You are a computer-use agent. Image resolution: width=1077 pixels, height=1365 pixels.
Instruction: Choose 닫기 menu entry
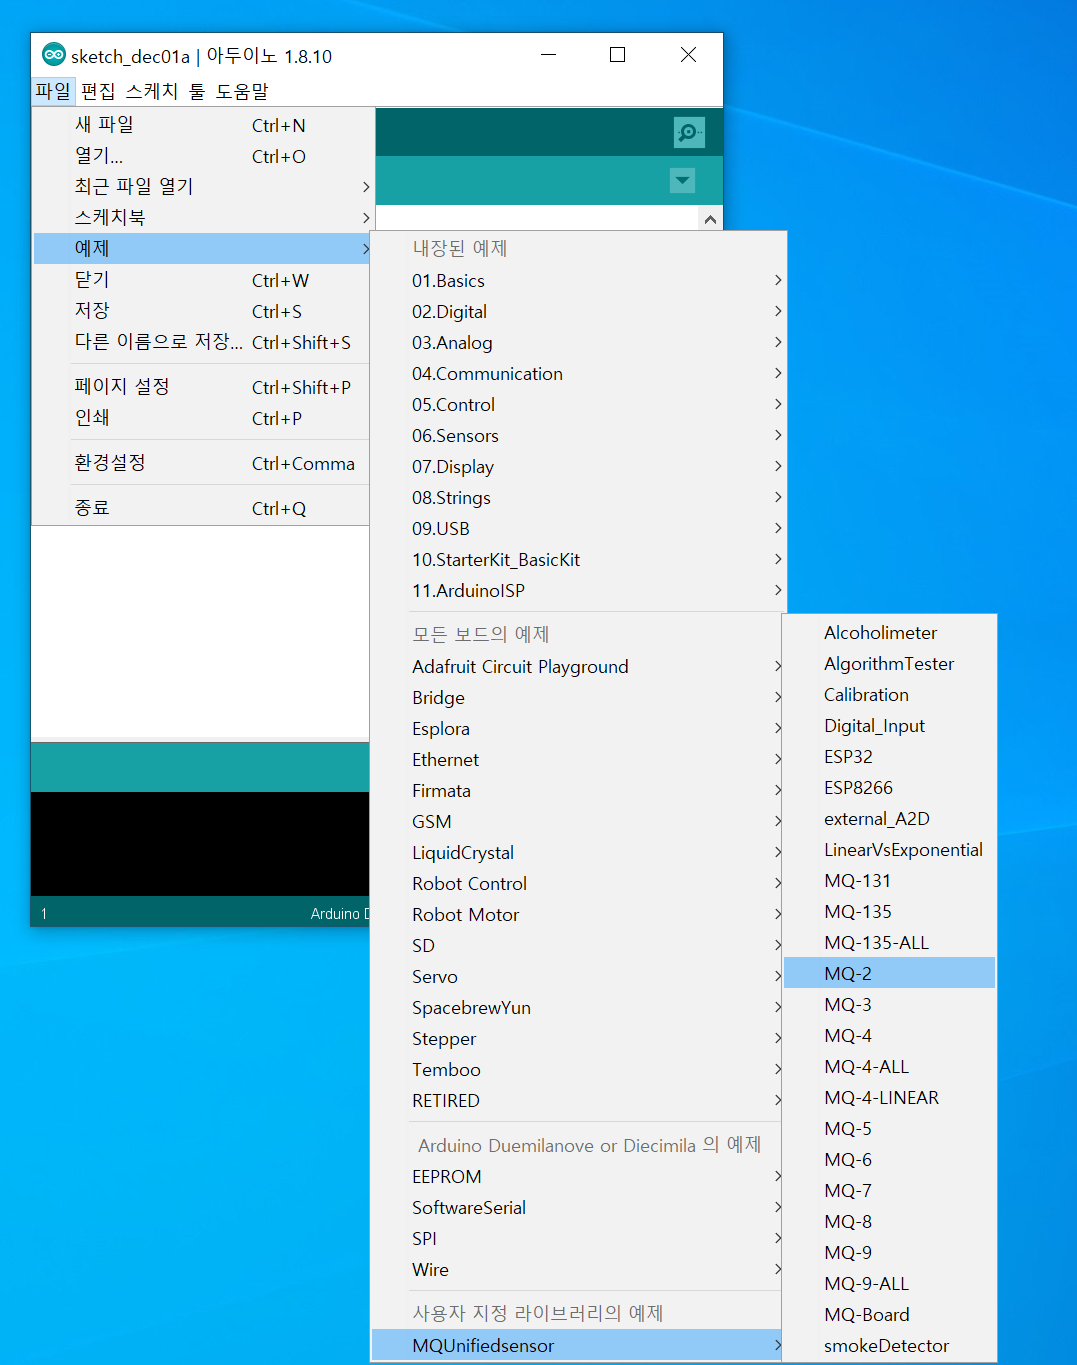coord(203,280)
